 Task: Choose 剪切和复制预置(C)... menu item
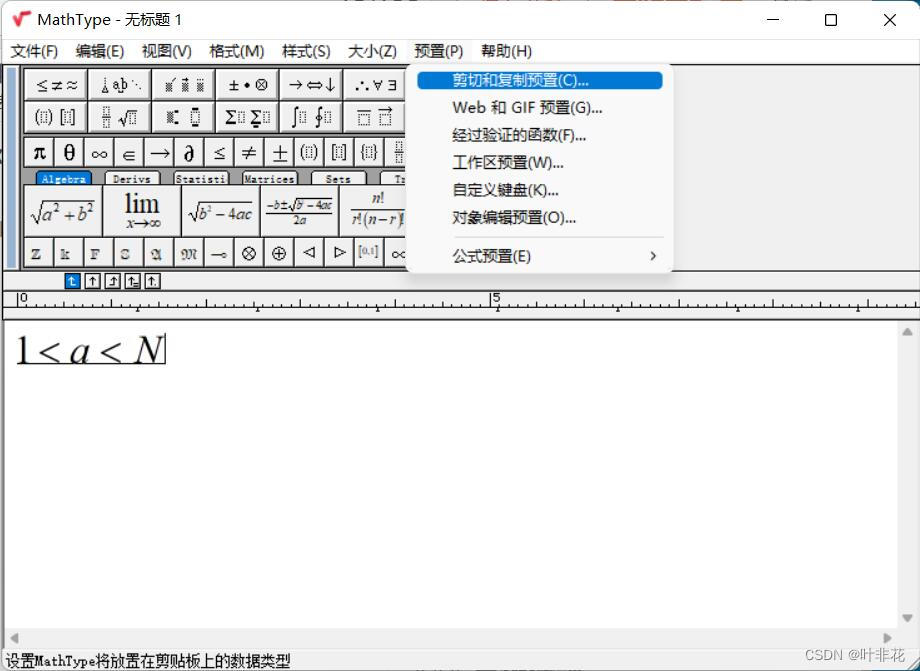[540, 80]
